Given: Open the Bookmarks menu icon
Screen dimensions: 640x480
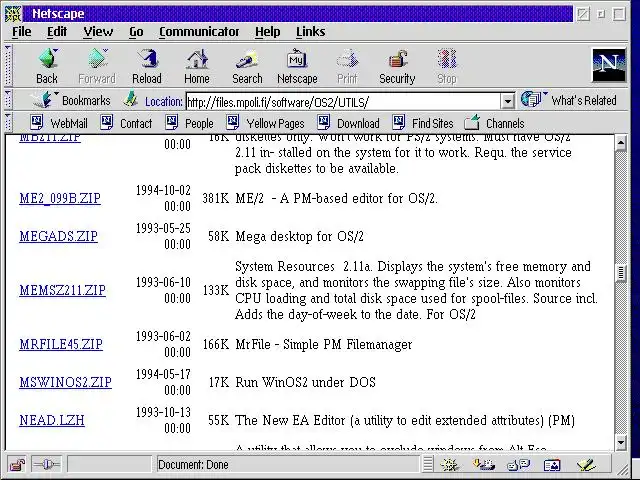Looking at the screenshot, I should click(45, 99).
